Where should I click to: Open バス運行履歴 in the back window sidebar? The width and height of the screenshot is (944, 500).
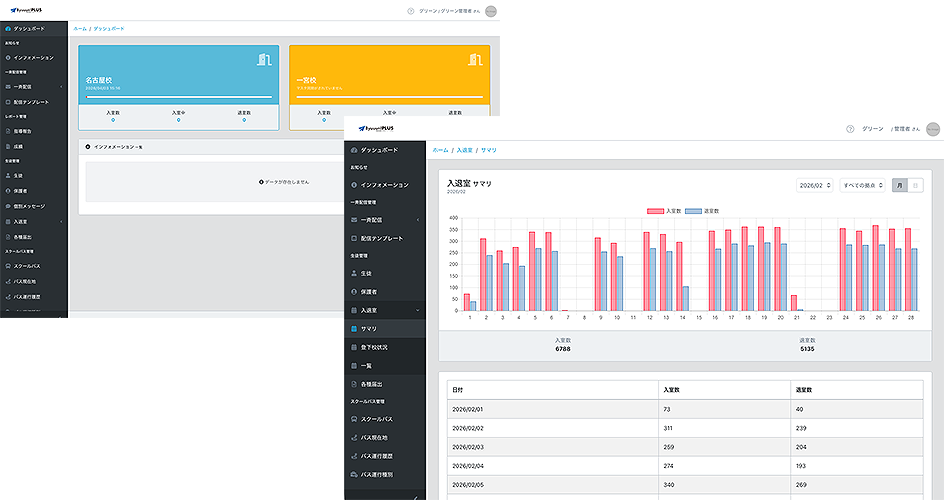[x=26, y=297]
